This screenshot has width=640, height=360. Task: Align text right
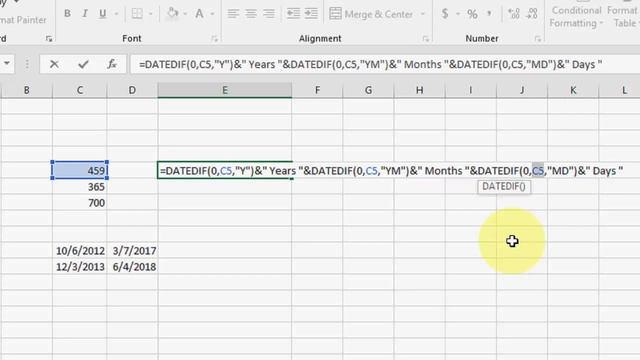pyautogui.click(x=269, y=14)
